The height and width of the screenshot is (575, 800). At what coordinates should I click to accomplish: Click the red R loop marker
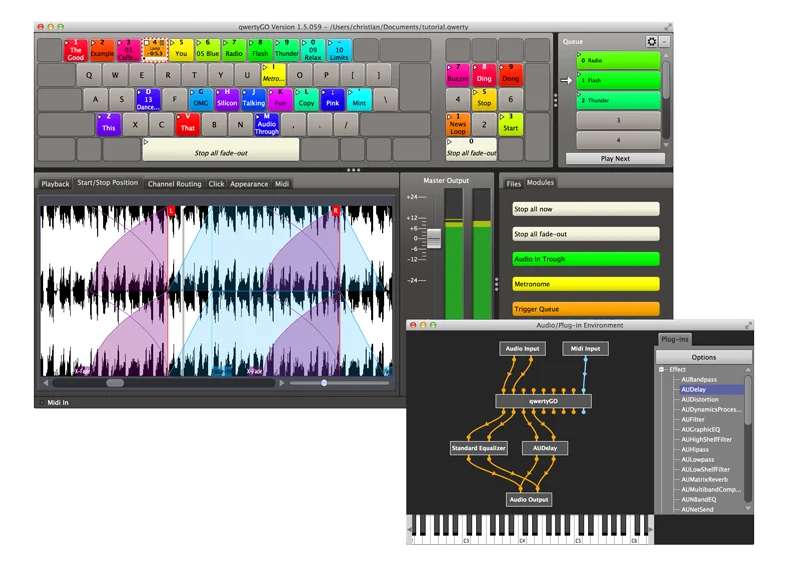click(336, 210)
